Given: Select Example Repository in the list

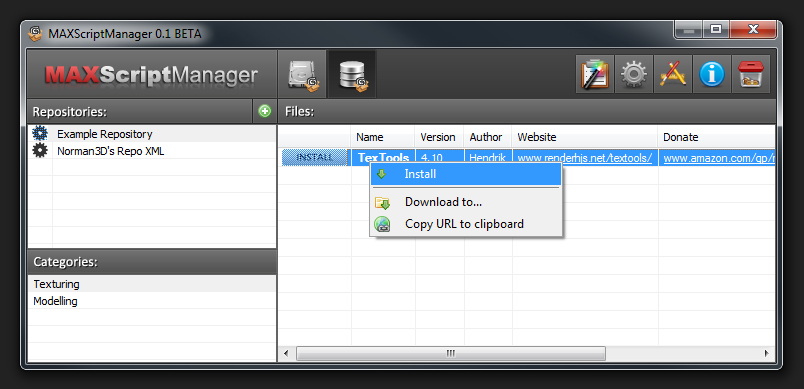Looking at the screenshot, I should pyautogui.click(x=151, y=134).
